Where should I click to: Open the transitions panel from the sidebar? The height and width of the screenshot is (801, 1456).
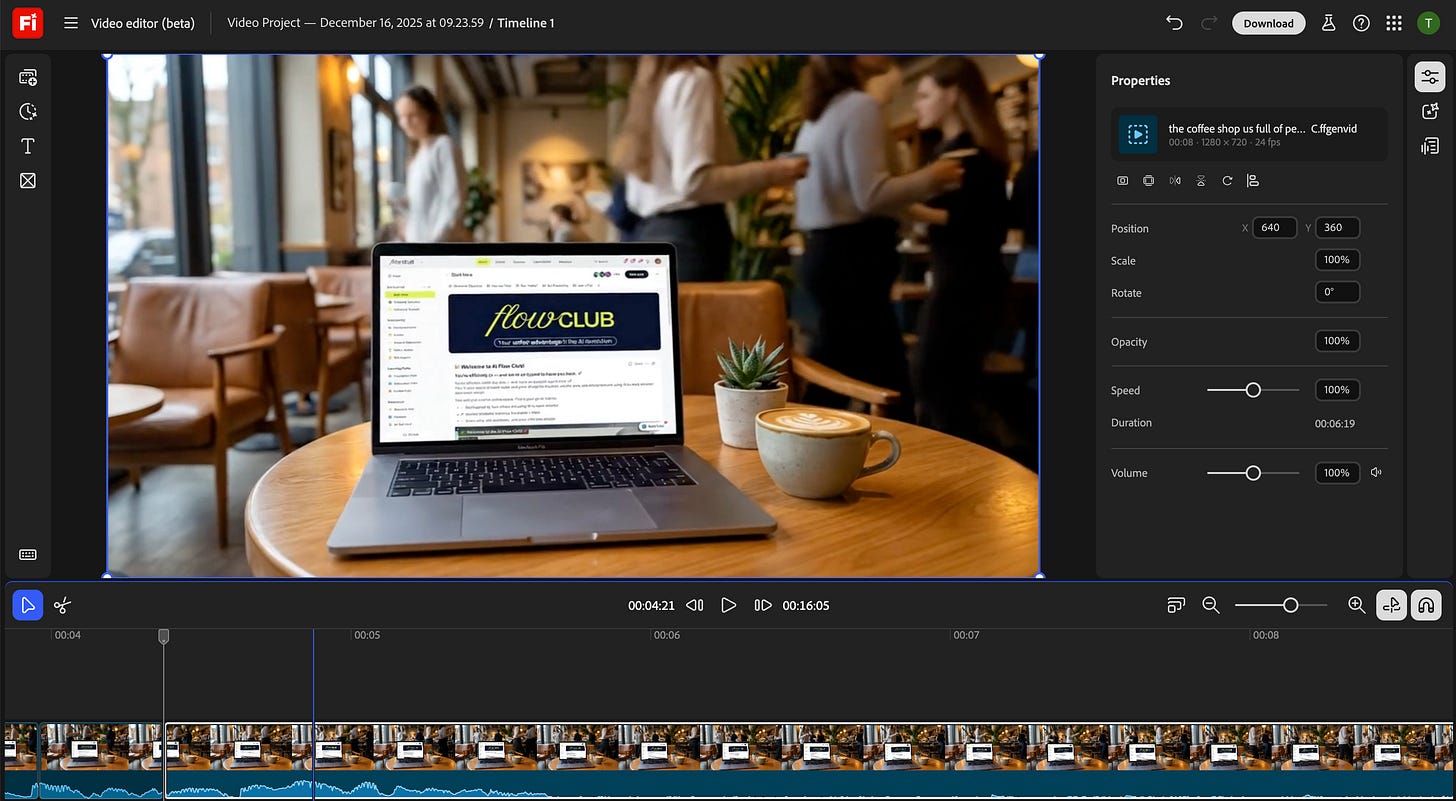click(x=27, y=181)
